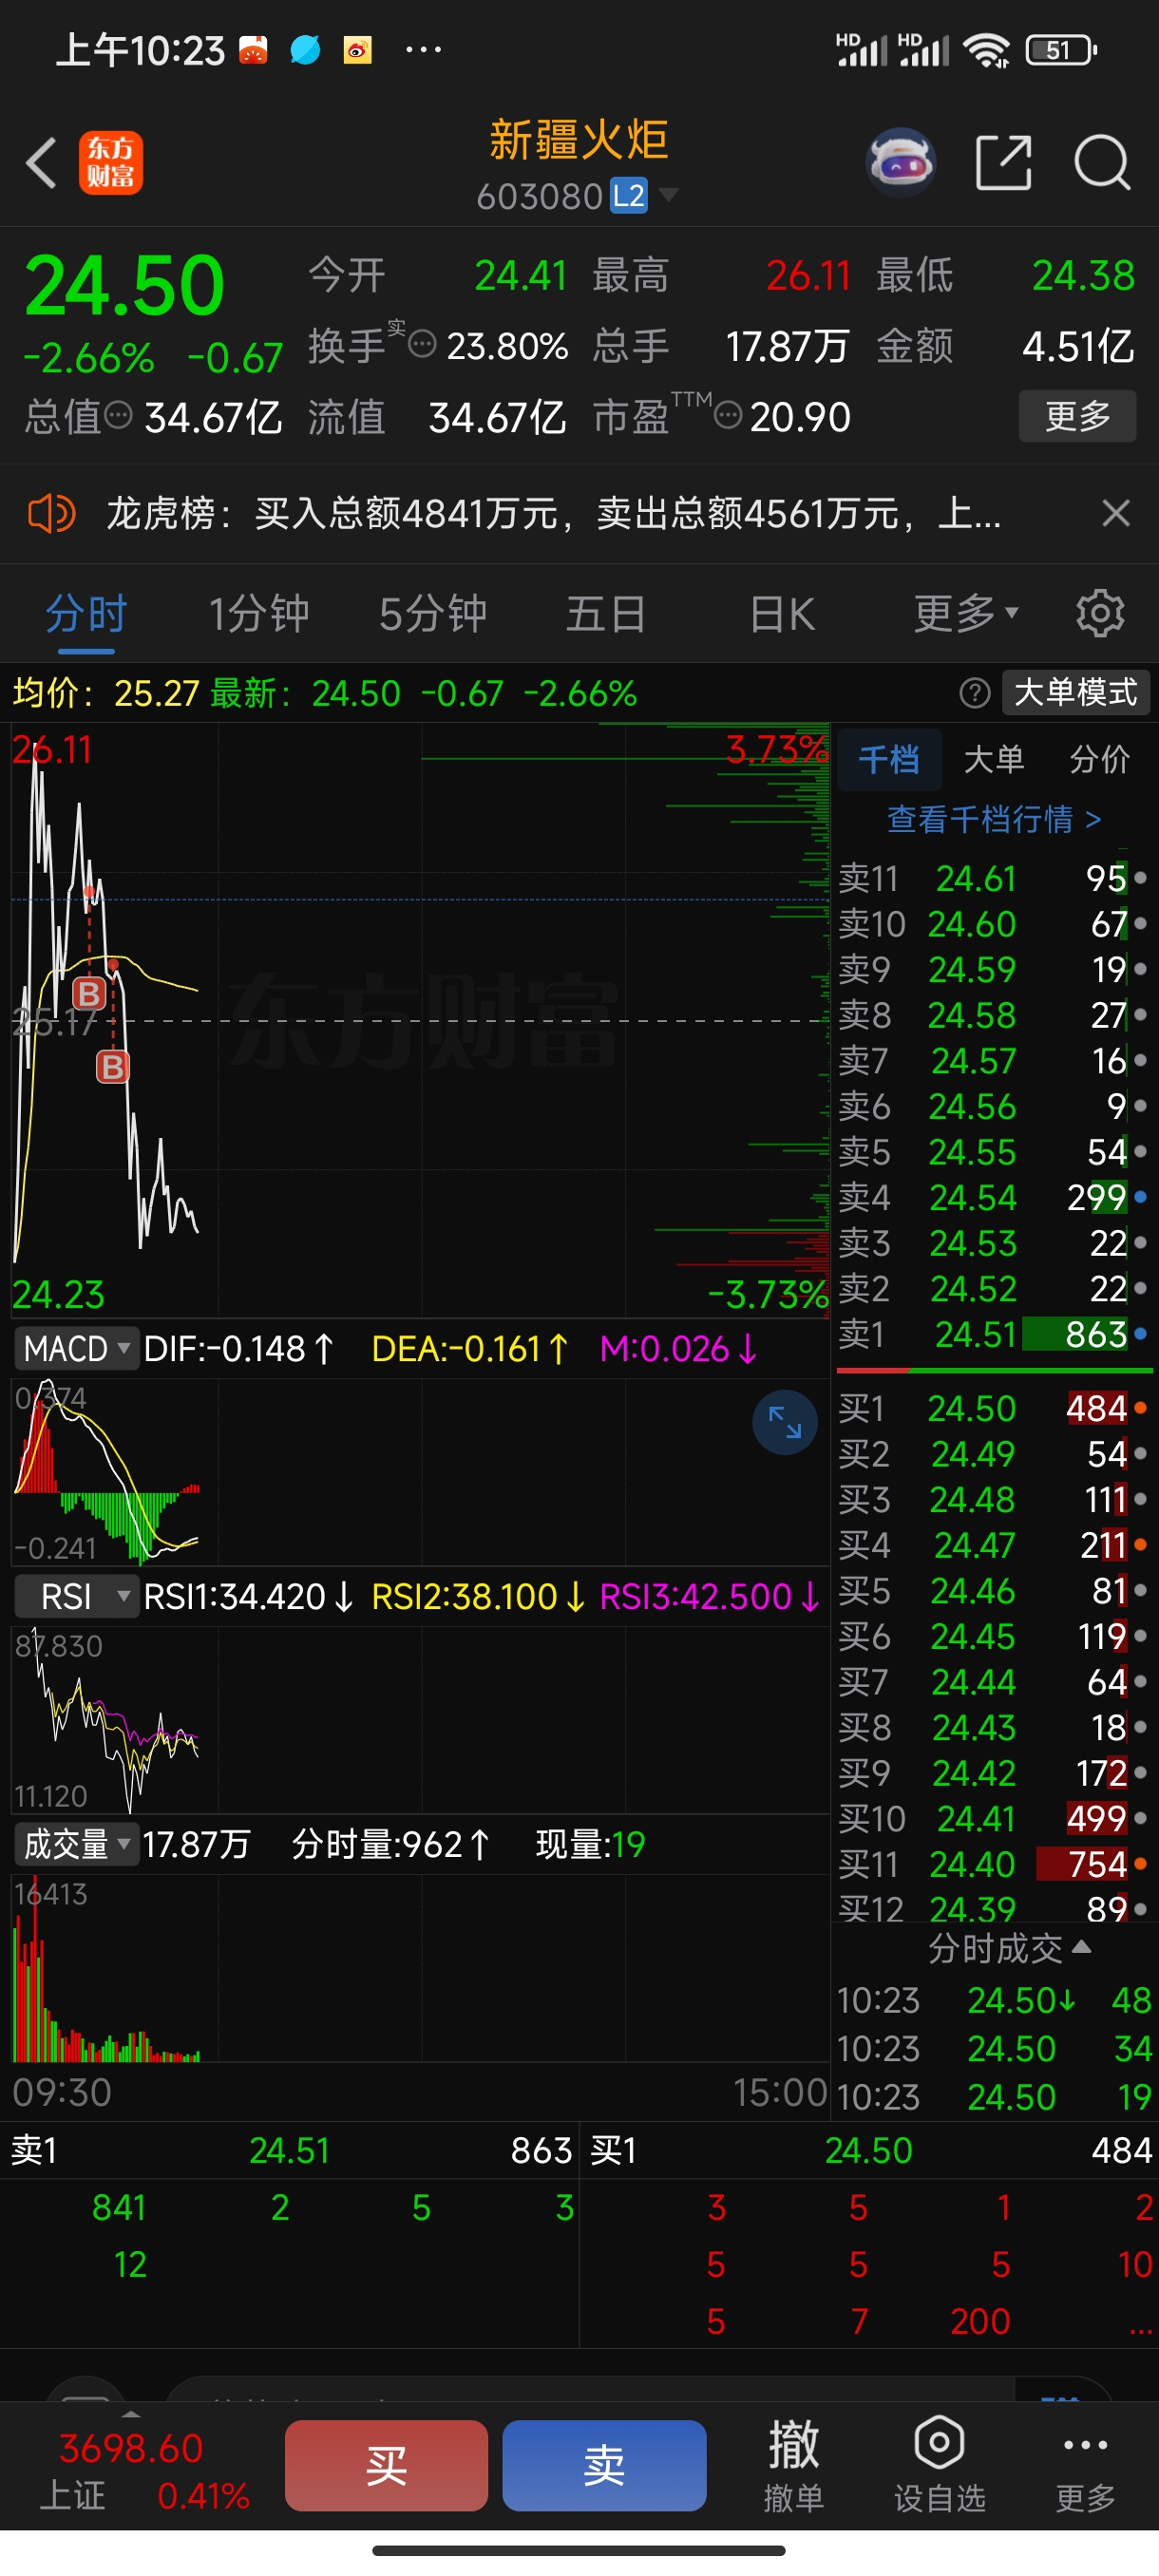Tap the volume bar chart
The width and height of the screenshot is (1159, 2576).
(420, 1967)
